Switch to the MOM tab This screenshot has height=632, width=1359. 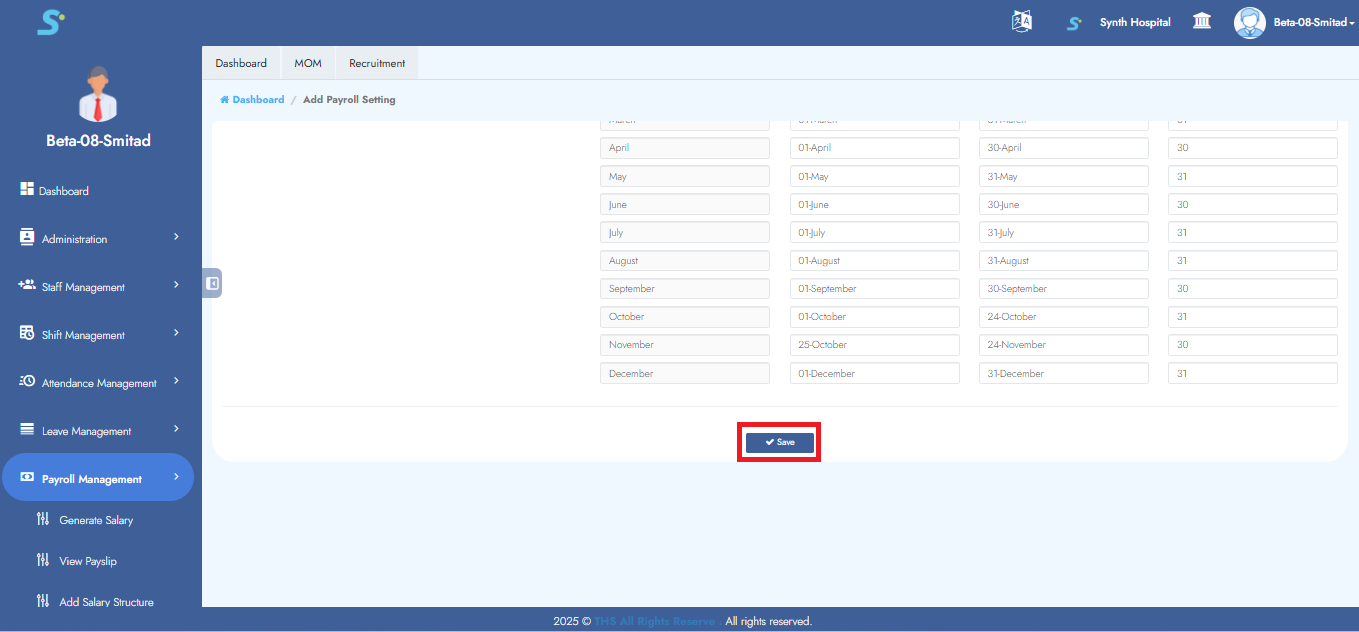[x=308, y=63]
